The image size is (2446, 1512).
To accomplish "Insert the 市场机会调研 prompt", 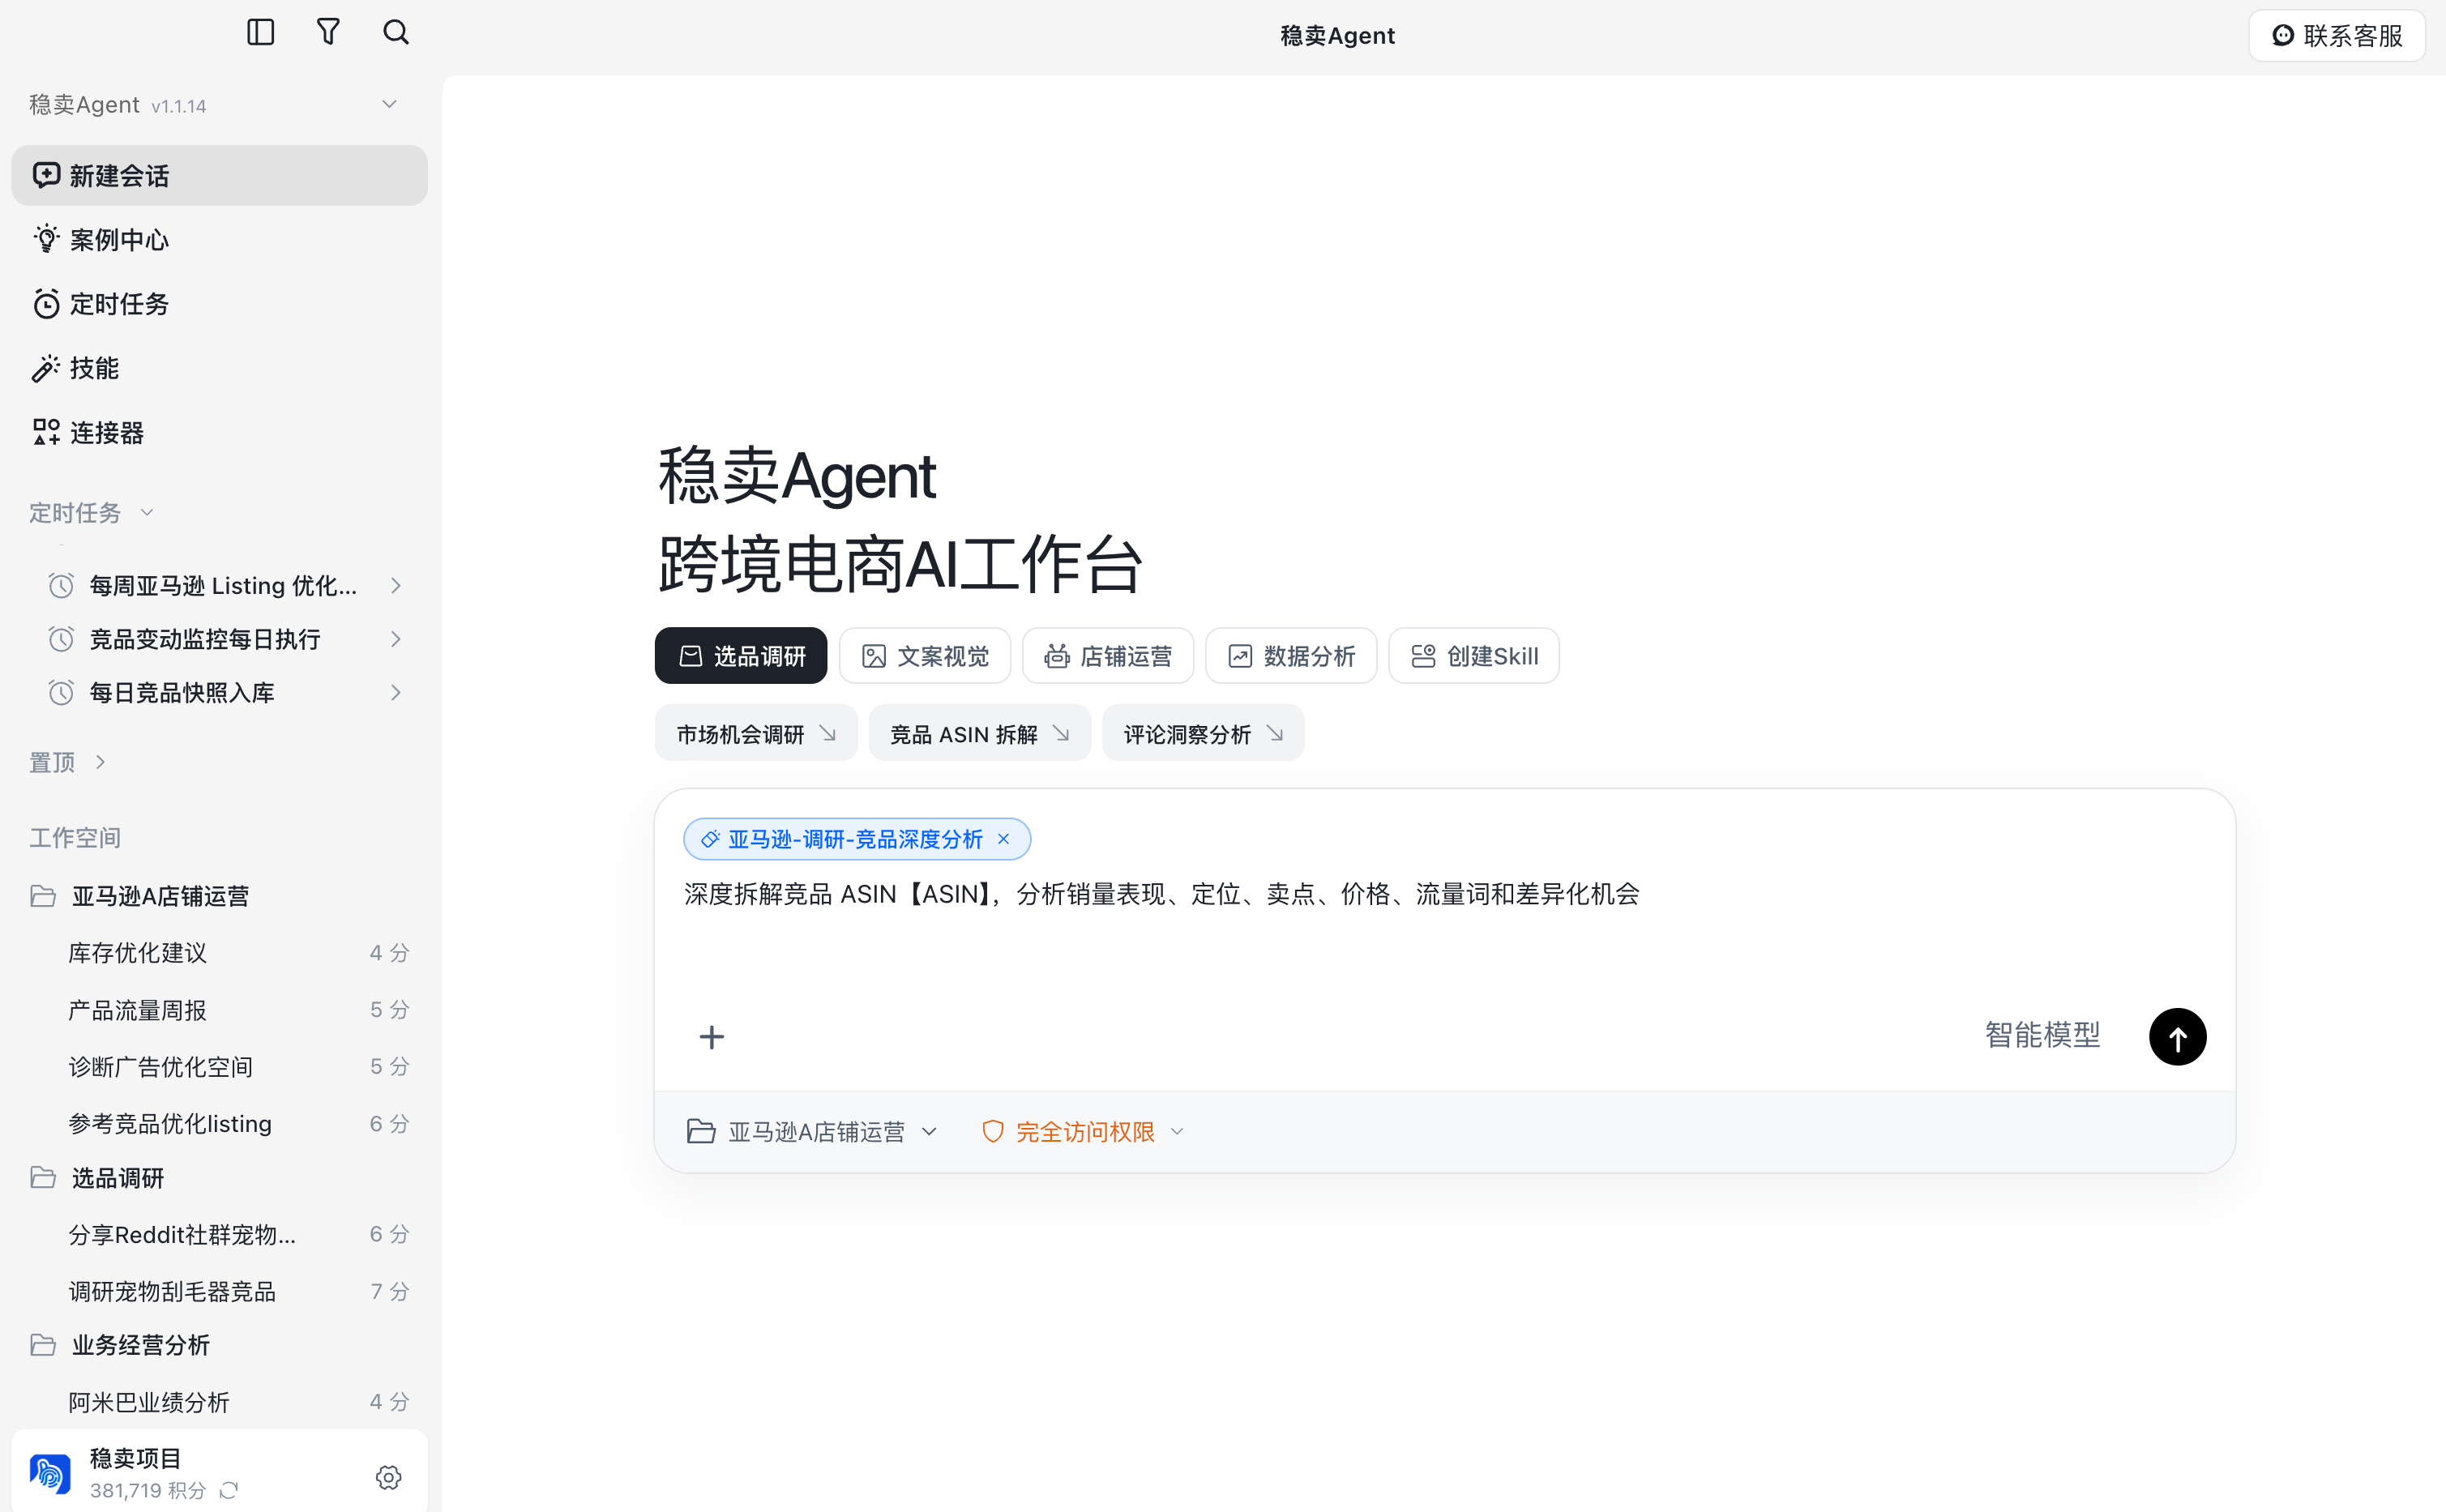I will tap(756, 734).
